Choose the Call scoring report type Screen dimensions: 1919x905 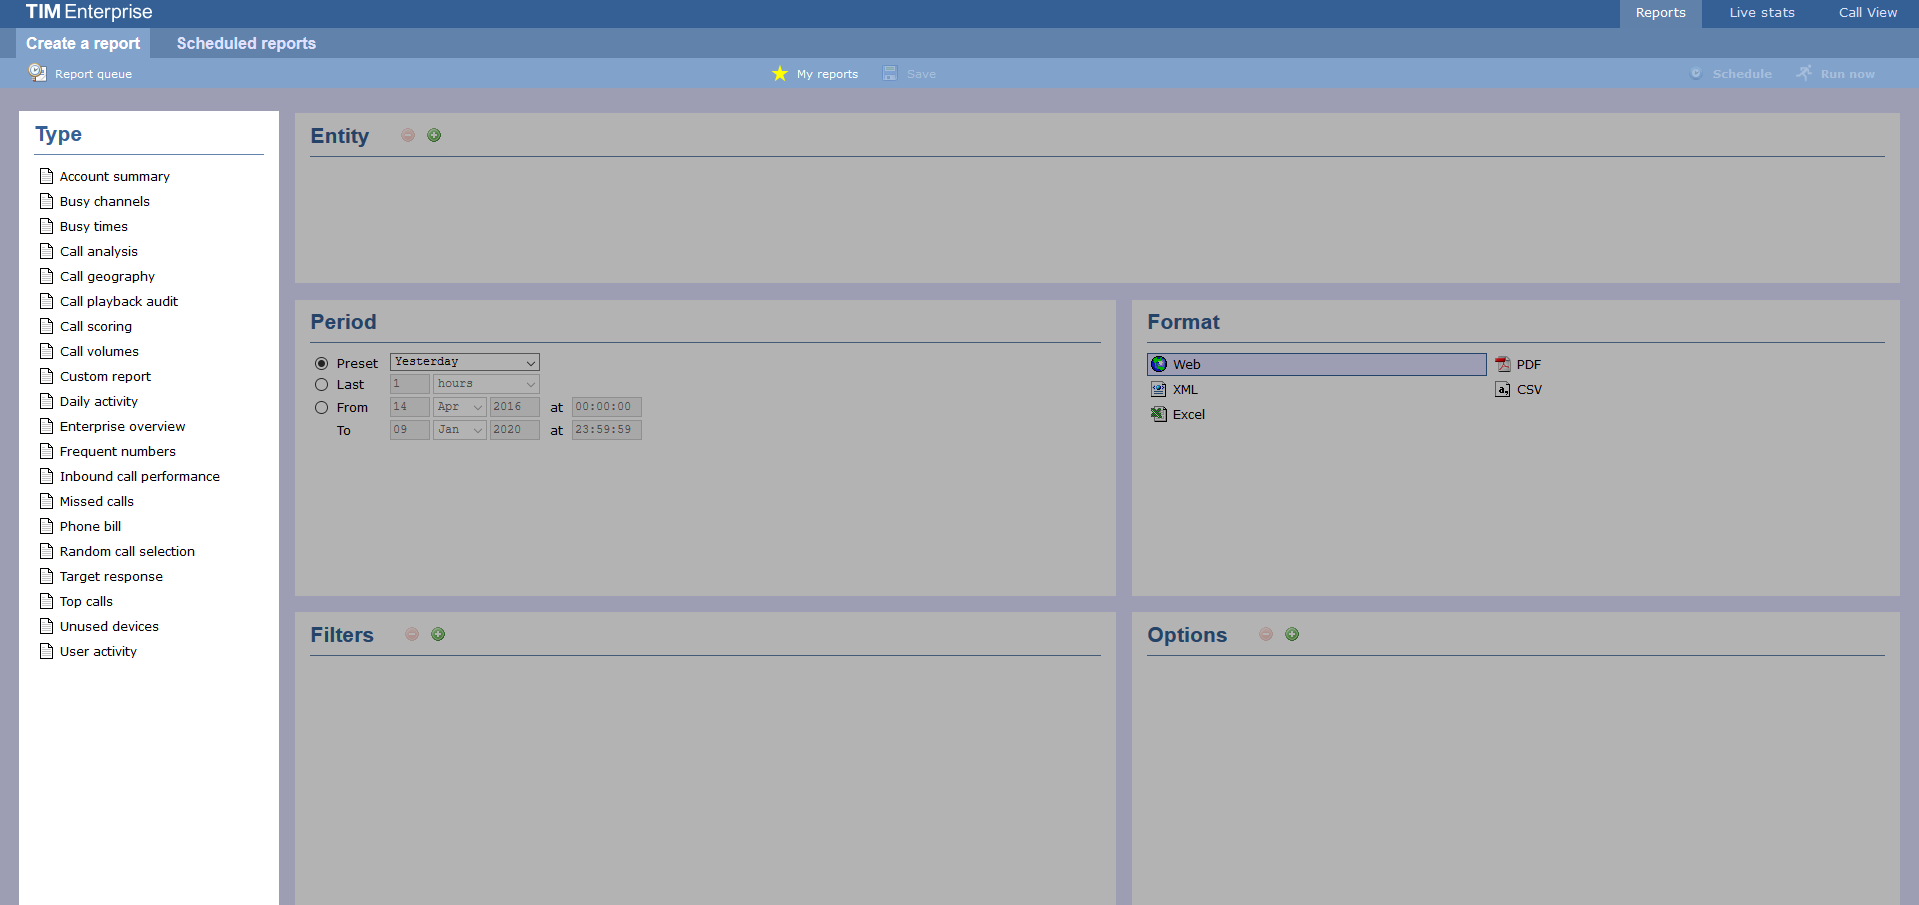click(x=96, y=326)
